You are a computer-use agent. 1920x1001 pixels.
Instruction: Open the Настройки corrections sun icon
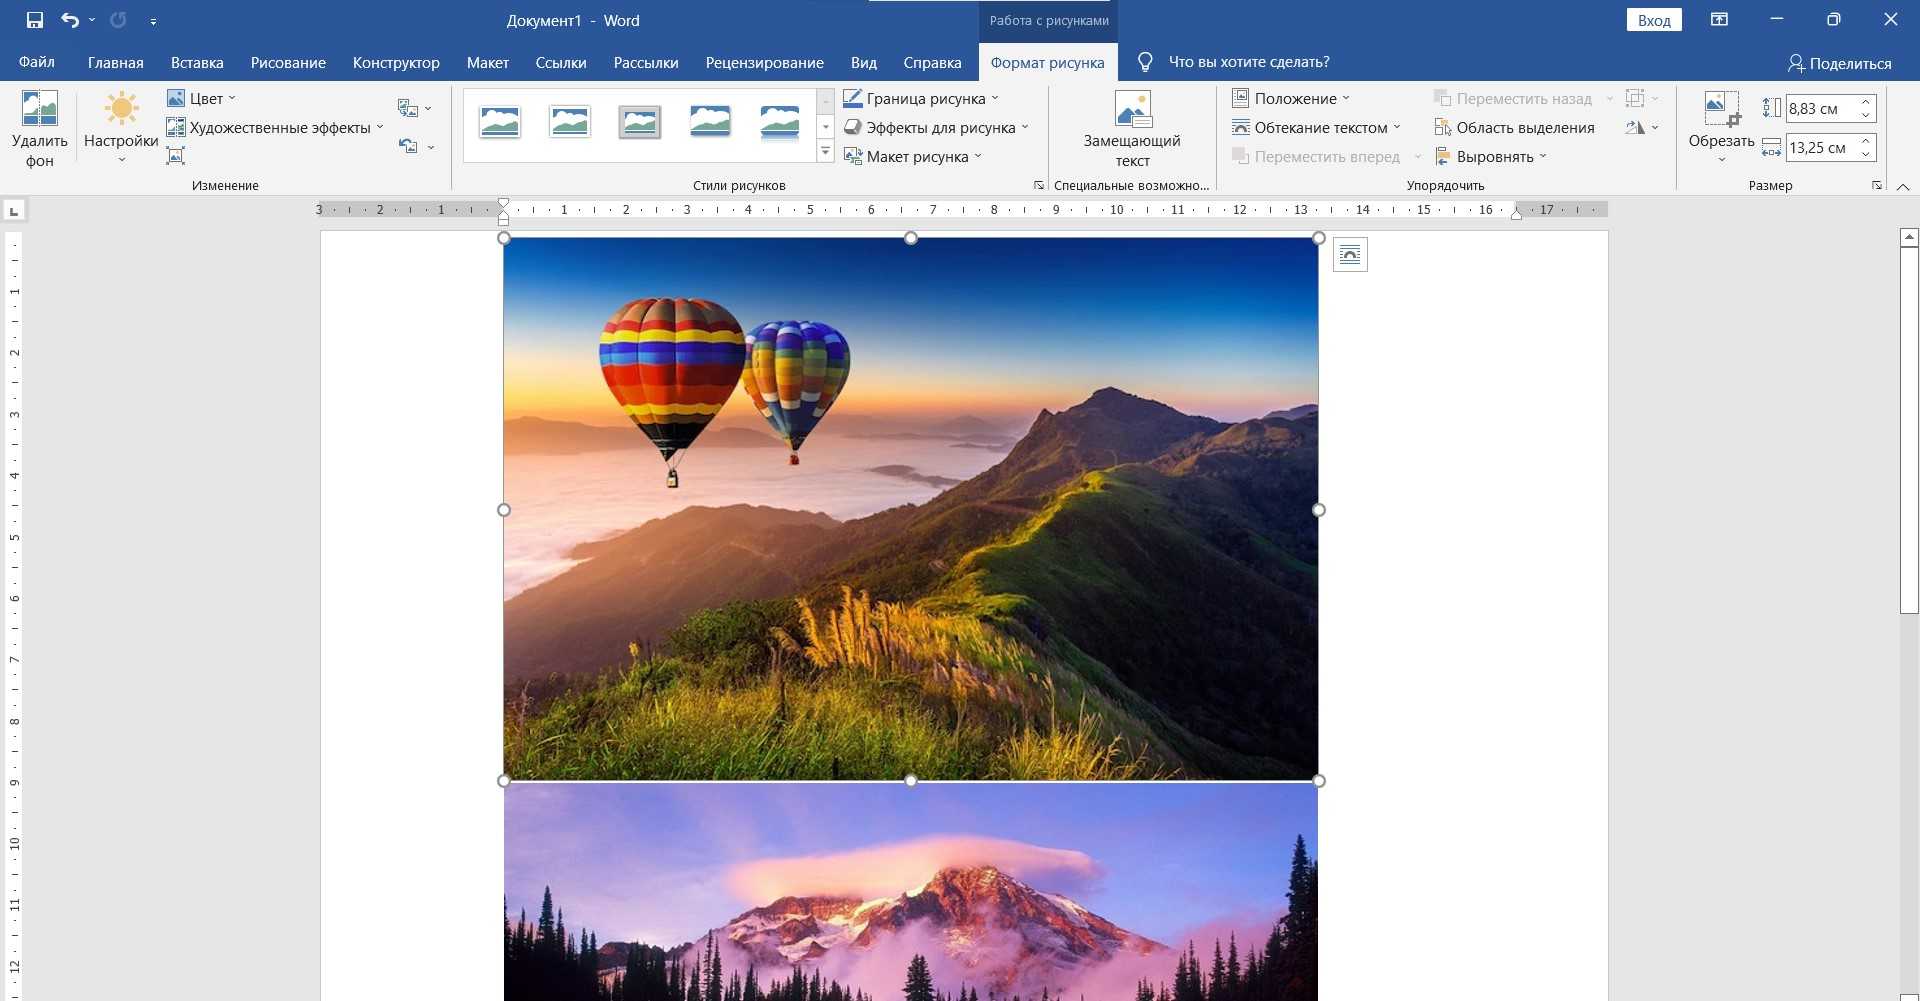pyautogui.click(x=121, y=108)
